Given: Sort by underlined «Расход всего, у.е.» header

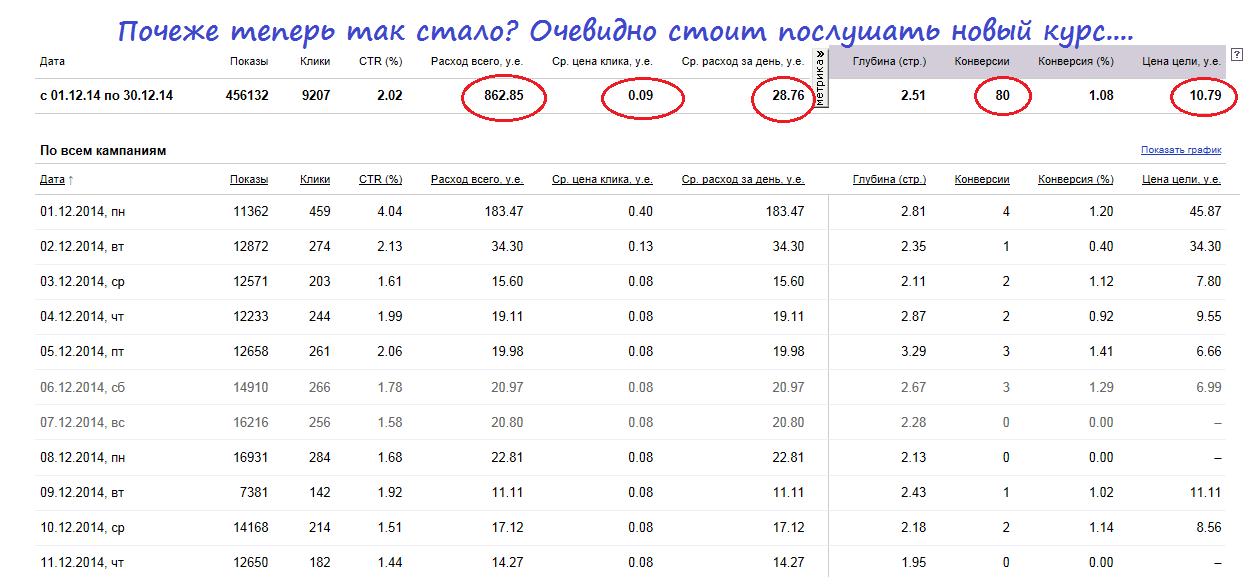Looking at the screenshot, I should (x=477, y=180).
